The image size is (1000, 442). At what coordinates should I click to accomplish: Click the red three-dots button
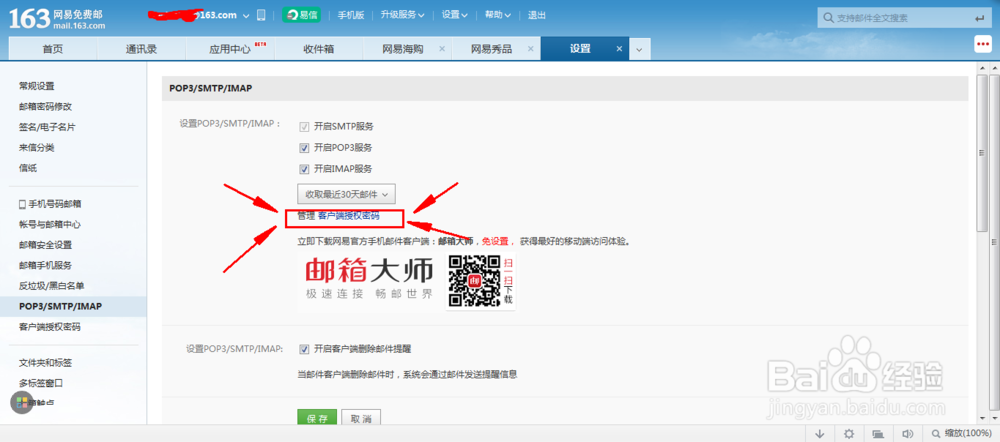pos(983,44)
